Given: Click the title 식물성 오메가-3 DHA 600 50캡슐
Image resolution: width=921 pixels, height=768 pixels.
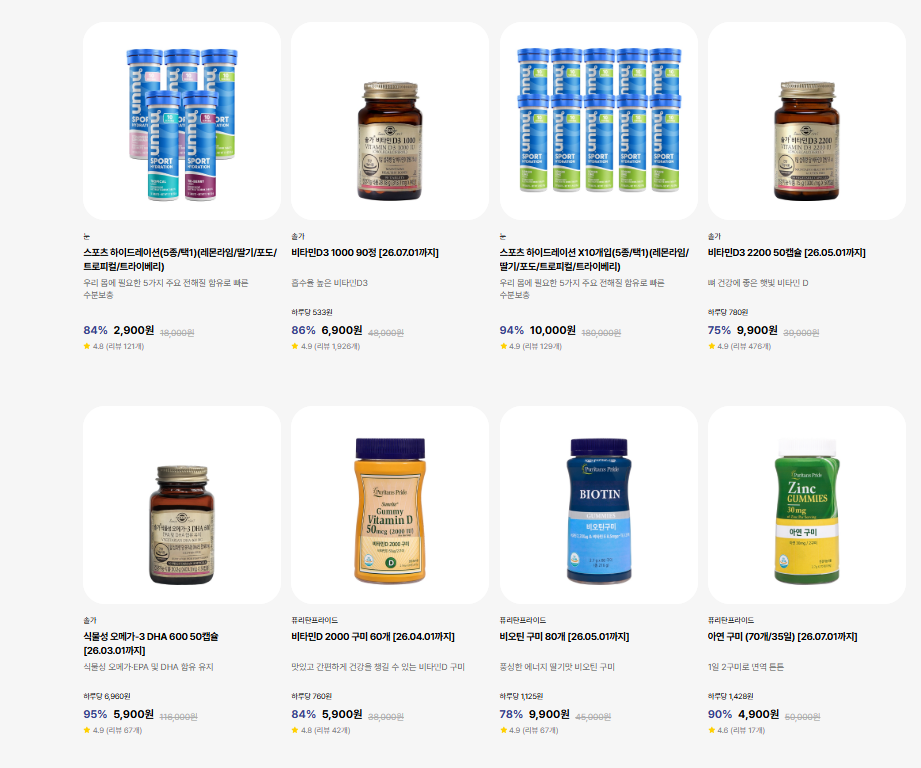Looking at the screenshot, I should (151, 644).
